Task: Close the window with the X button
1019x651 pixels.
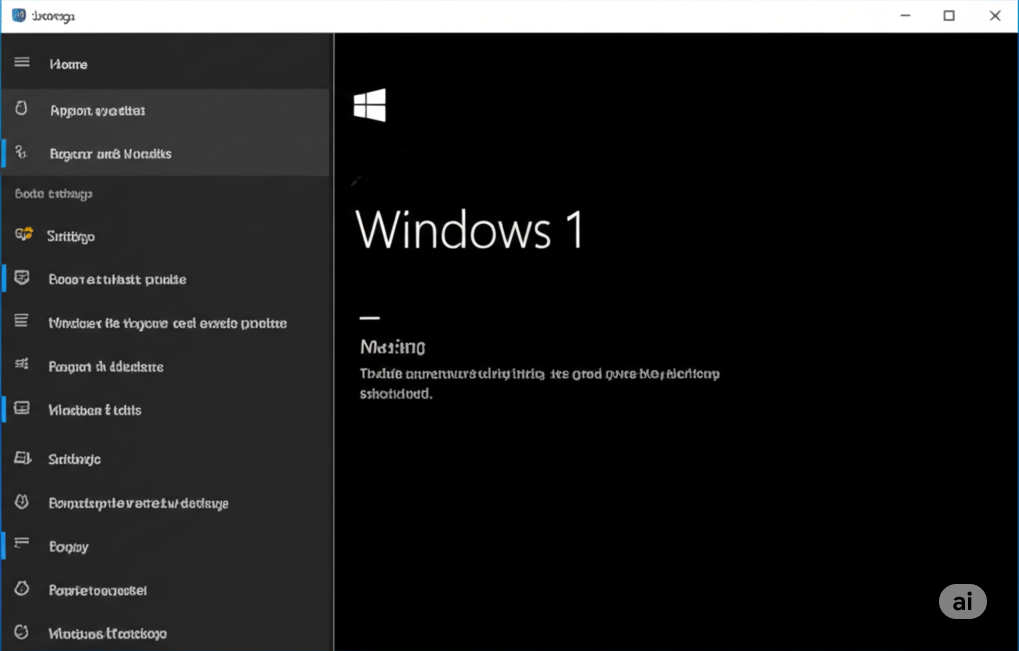Action: coord(995,16)
